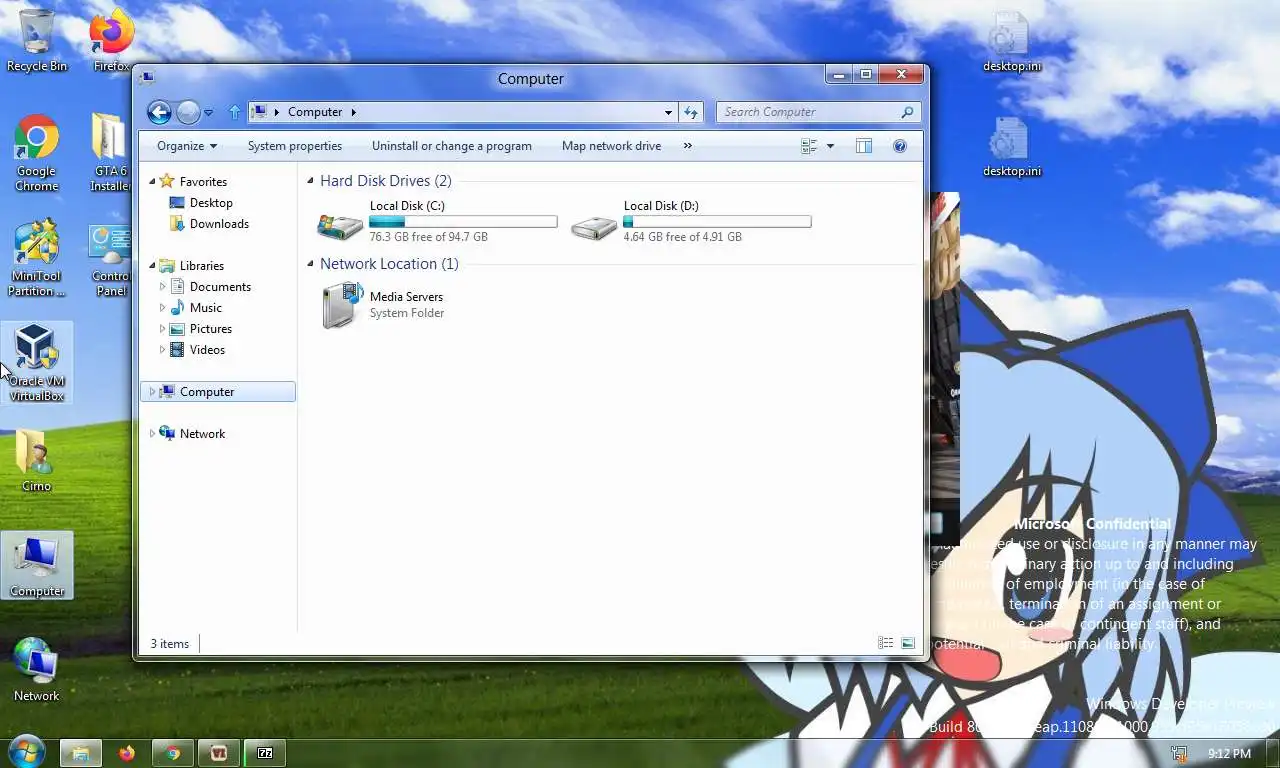Click System properties in the toolbar
1280x768 pixels.
295,146
